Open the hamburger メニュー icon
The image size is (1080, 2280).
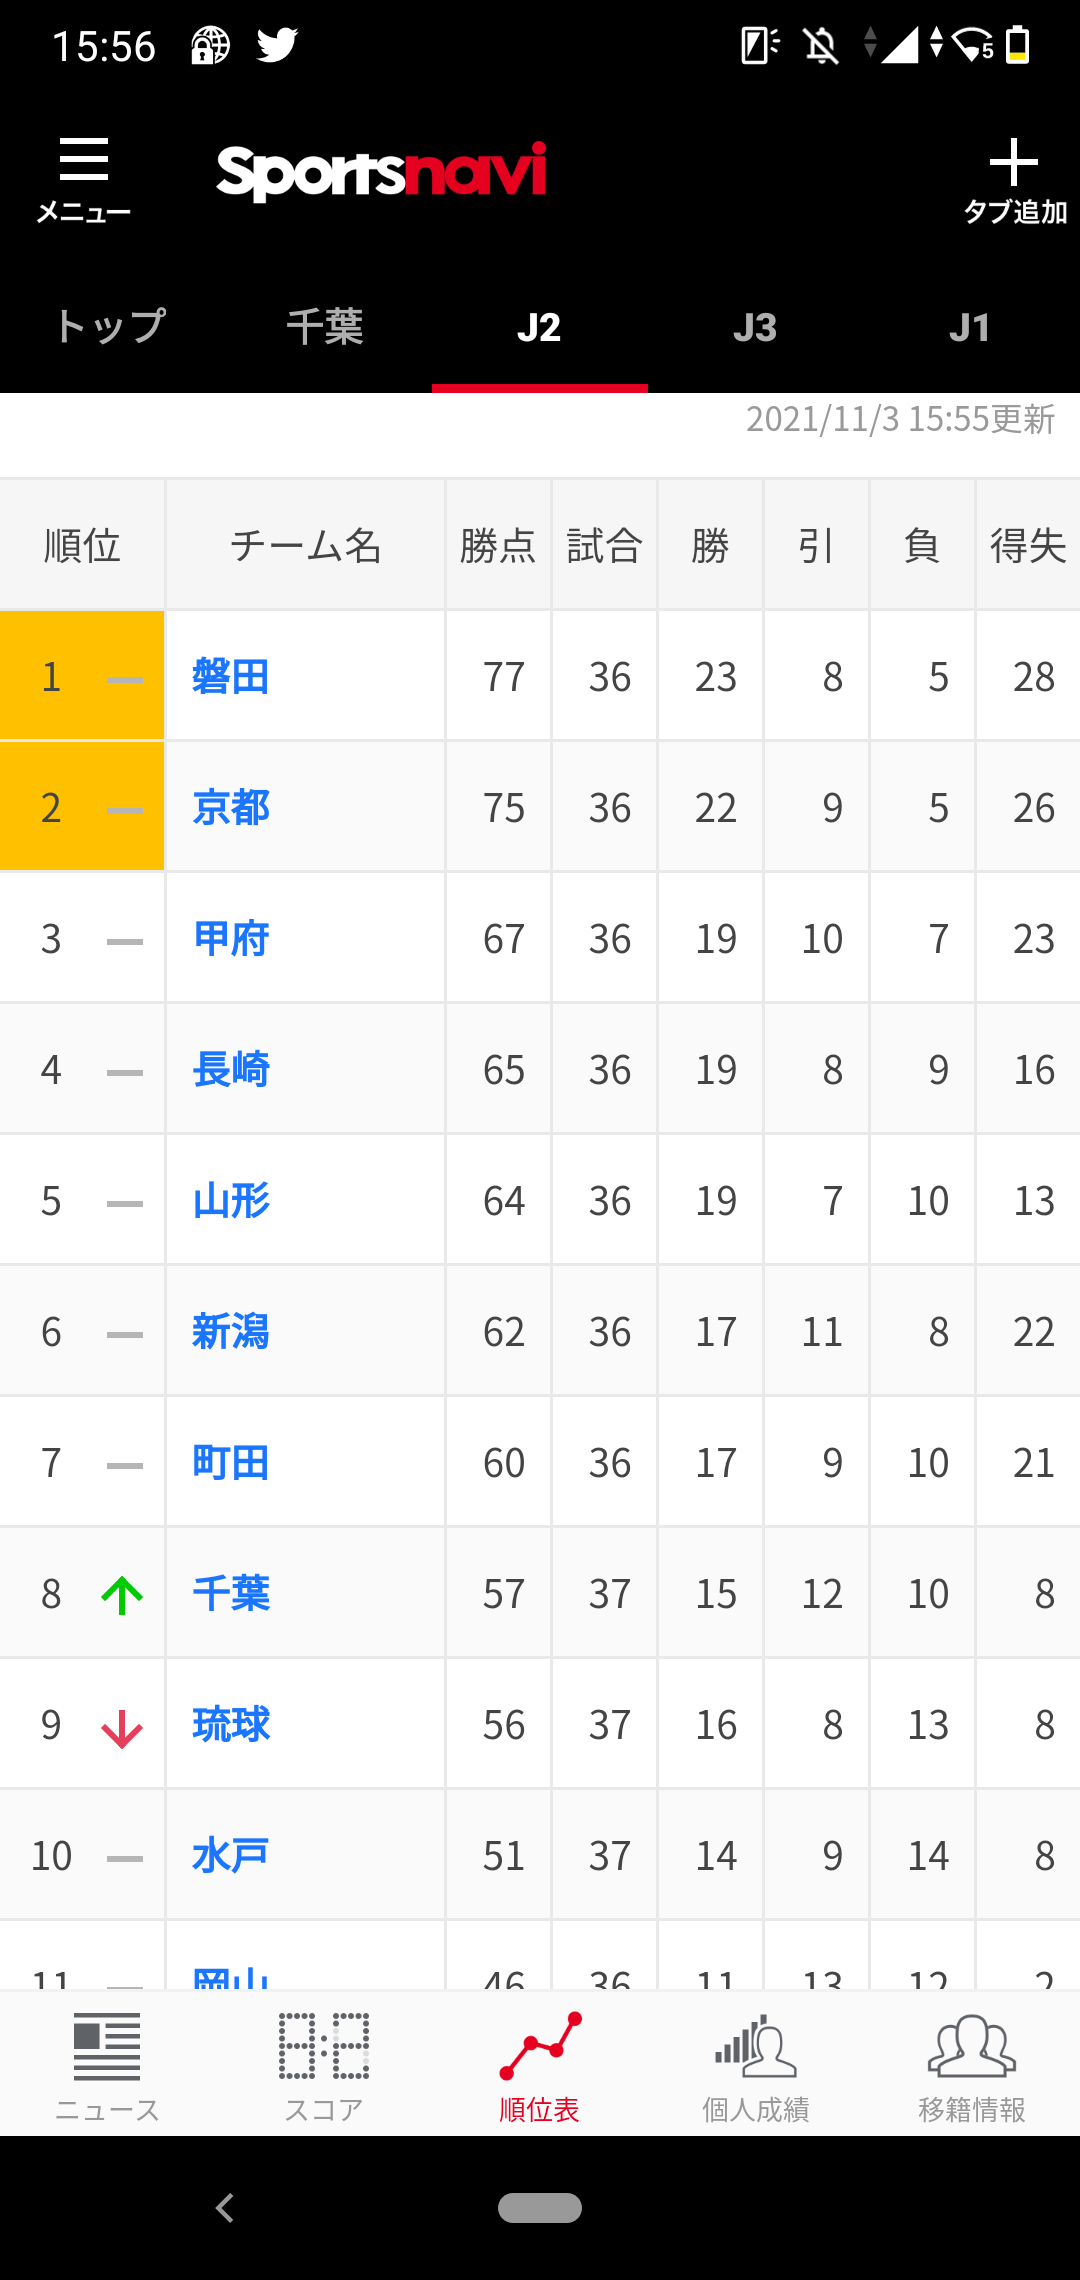[x=84, y=160]
